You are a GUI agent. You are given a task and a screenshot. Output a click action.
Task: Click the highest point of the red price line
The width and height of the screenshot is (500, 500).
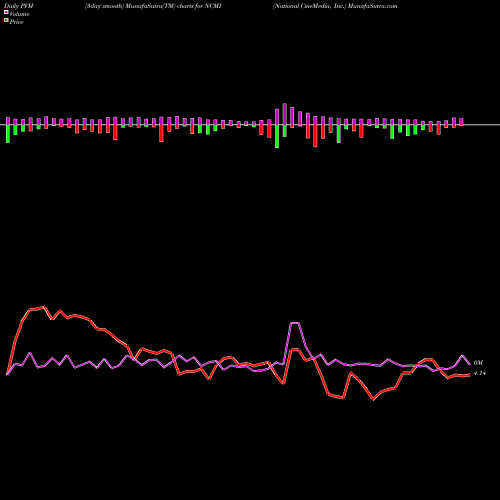(x=44, y=307)
